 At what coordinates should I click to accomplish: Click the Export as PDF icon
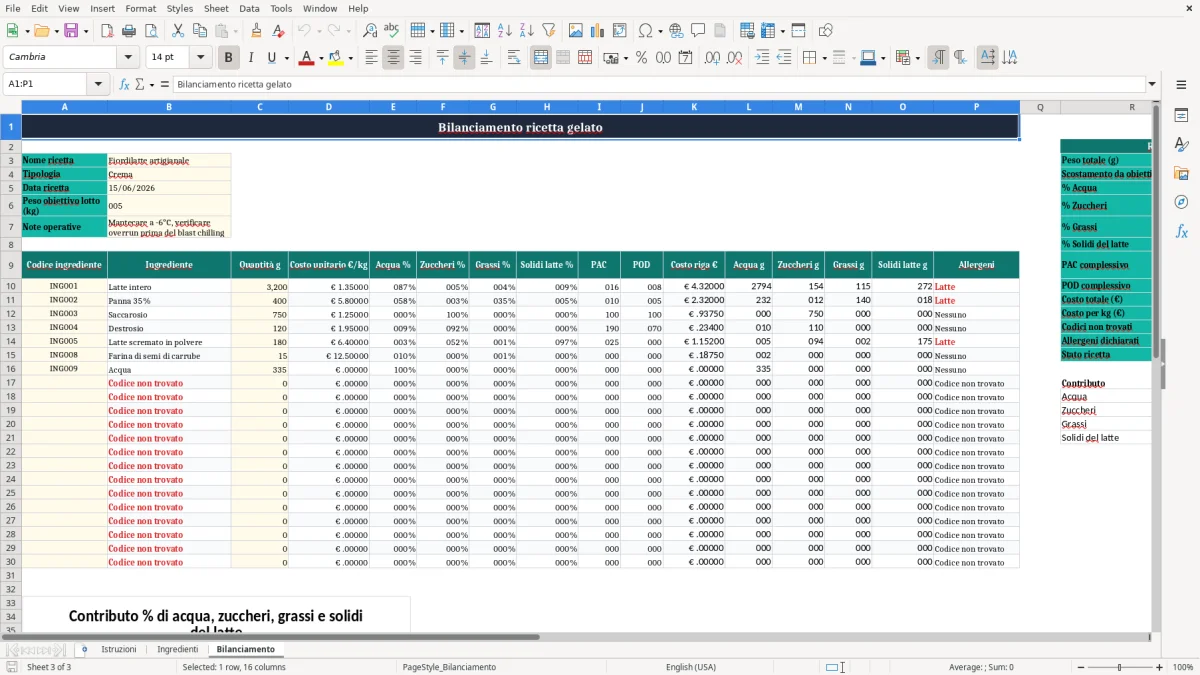107,31
